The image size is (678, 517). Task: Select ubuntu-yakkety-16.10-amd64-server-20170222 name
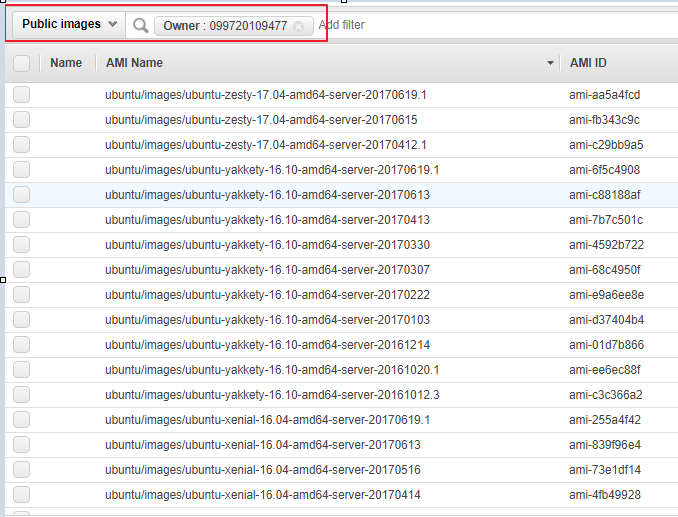pyautogui.click(x=268, y=295)
